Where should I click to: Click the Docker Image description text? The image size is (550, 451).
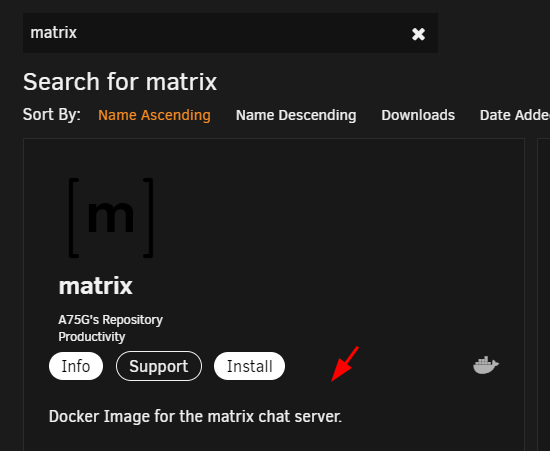click(195, 417)
